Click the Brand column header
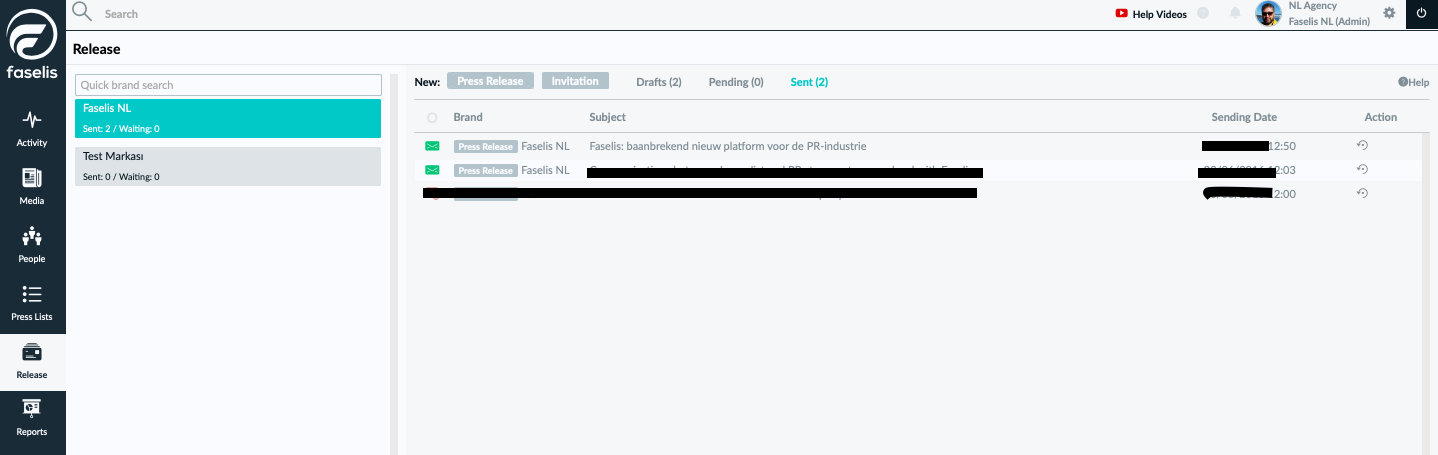The image size is (1438, 455). click(x=468, y=117)
